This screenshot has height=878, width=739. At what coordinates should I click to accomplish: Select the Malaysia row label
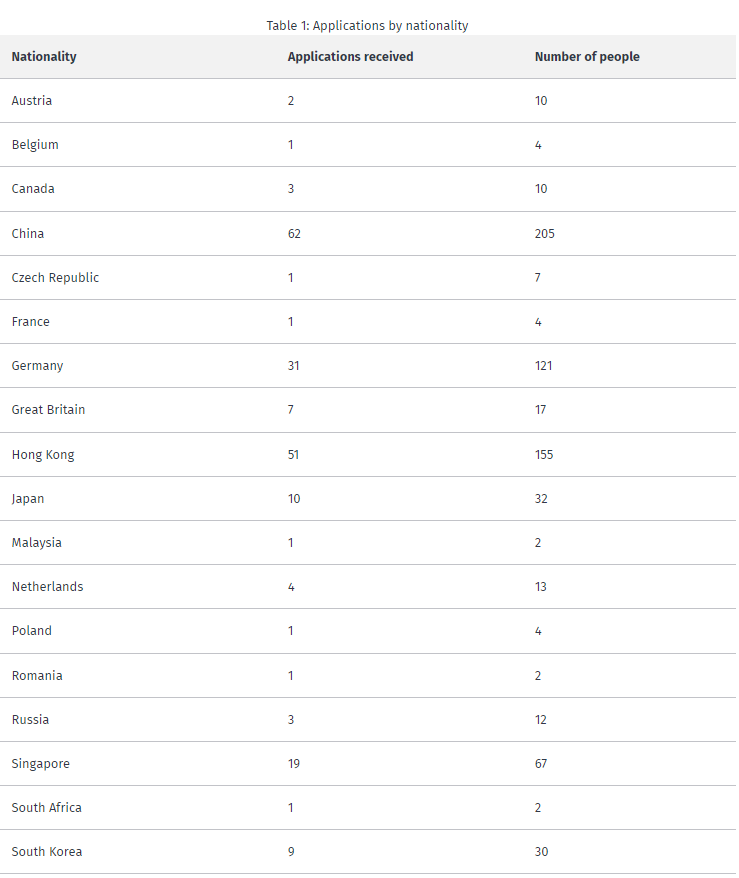[37, 543]
